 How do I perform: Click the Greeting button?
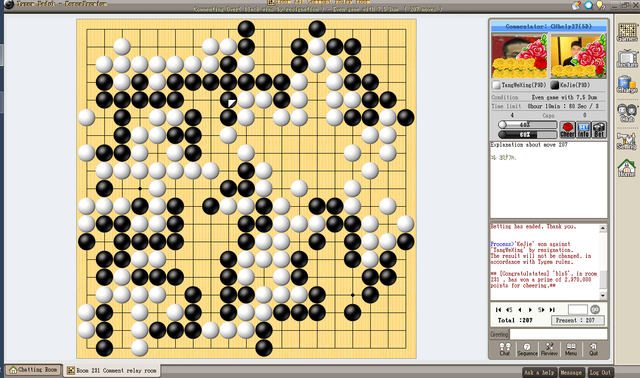coord(500,334)
